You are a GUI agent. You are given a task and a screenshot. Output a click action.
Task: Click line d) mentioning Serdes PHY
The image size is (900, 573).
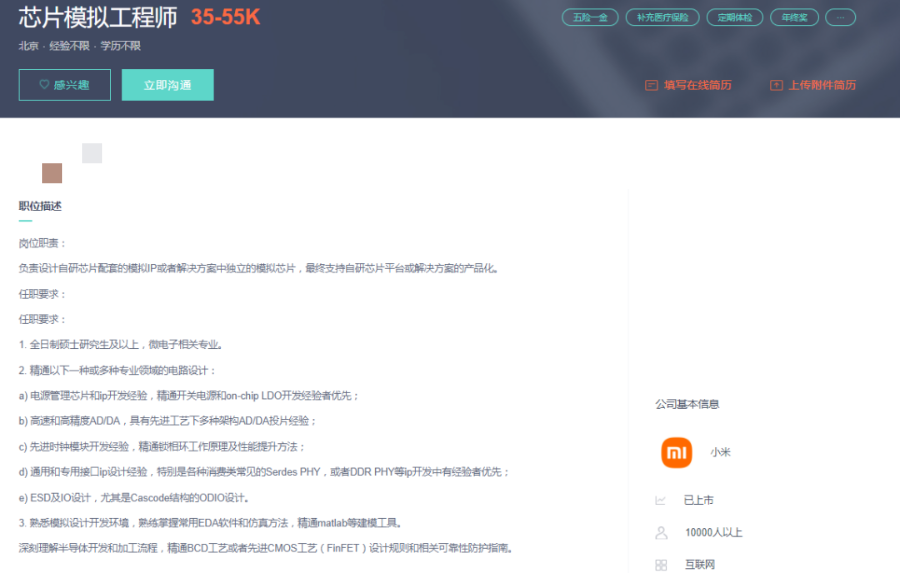point(264,472)
